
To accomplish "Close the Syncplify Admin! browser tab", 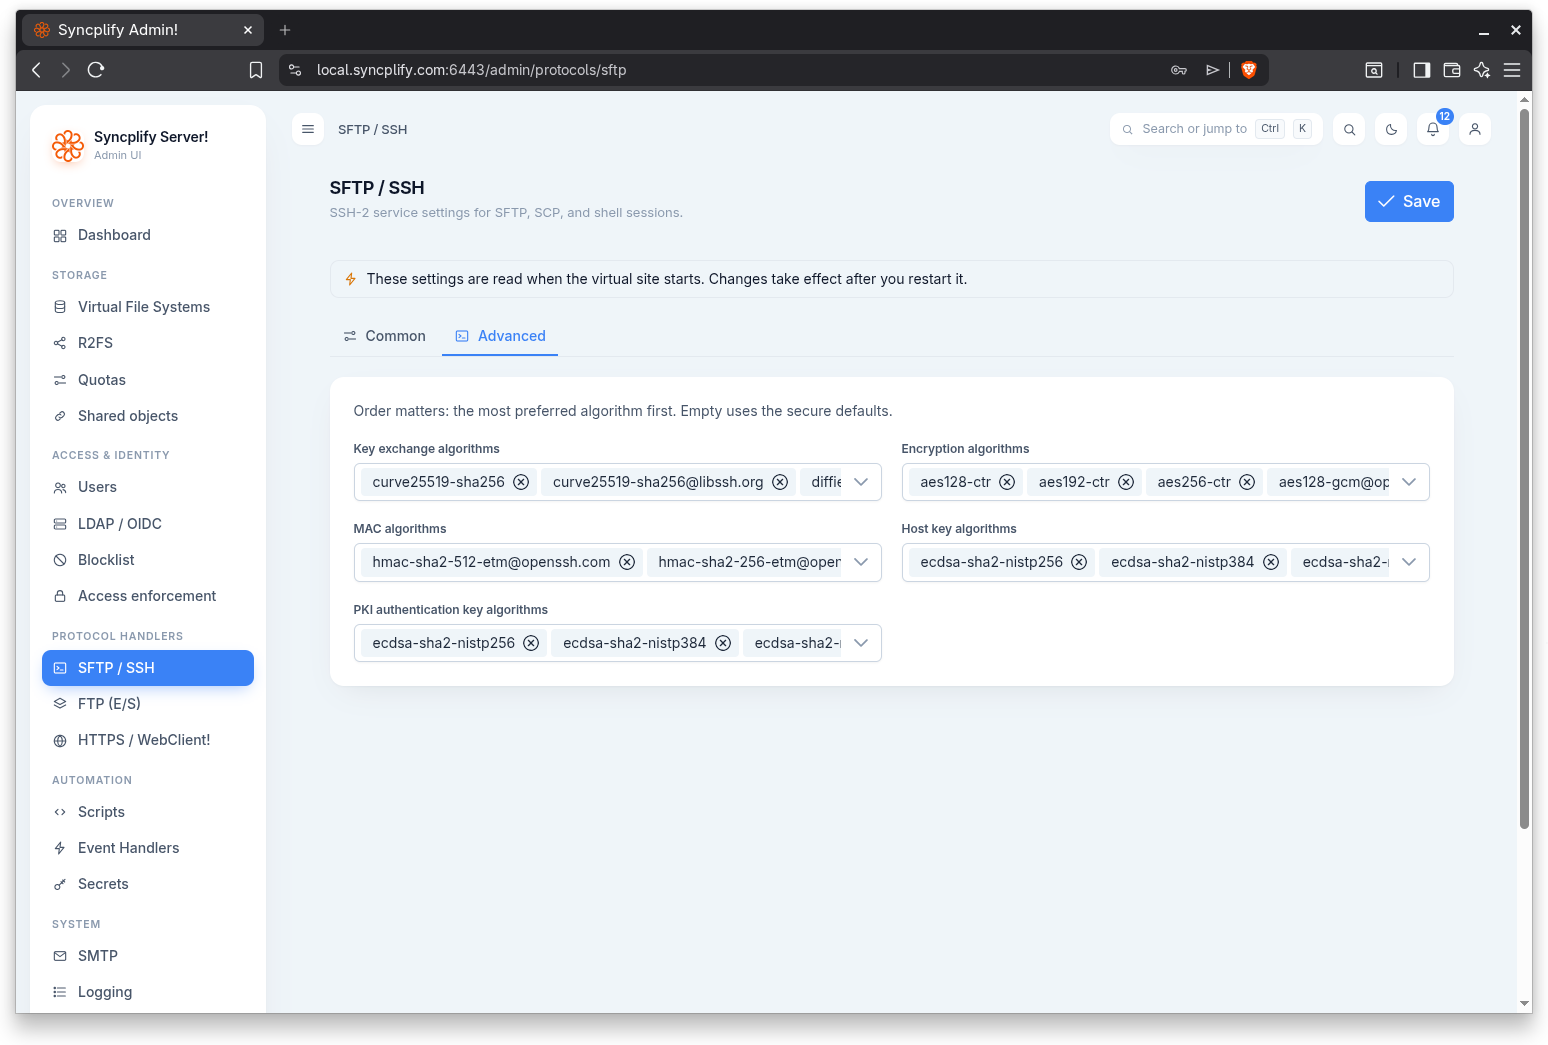I will coord(248,30).
